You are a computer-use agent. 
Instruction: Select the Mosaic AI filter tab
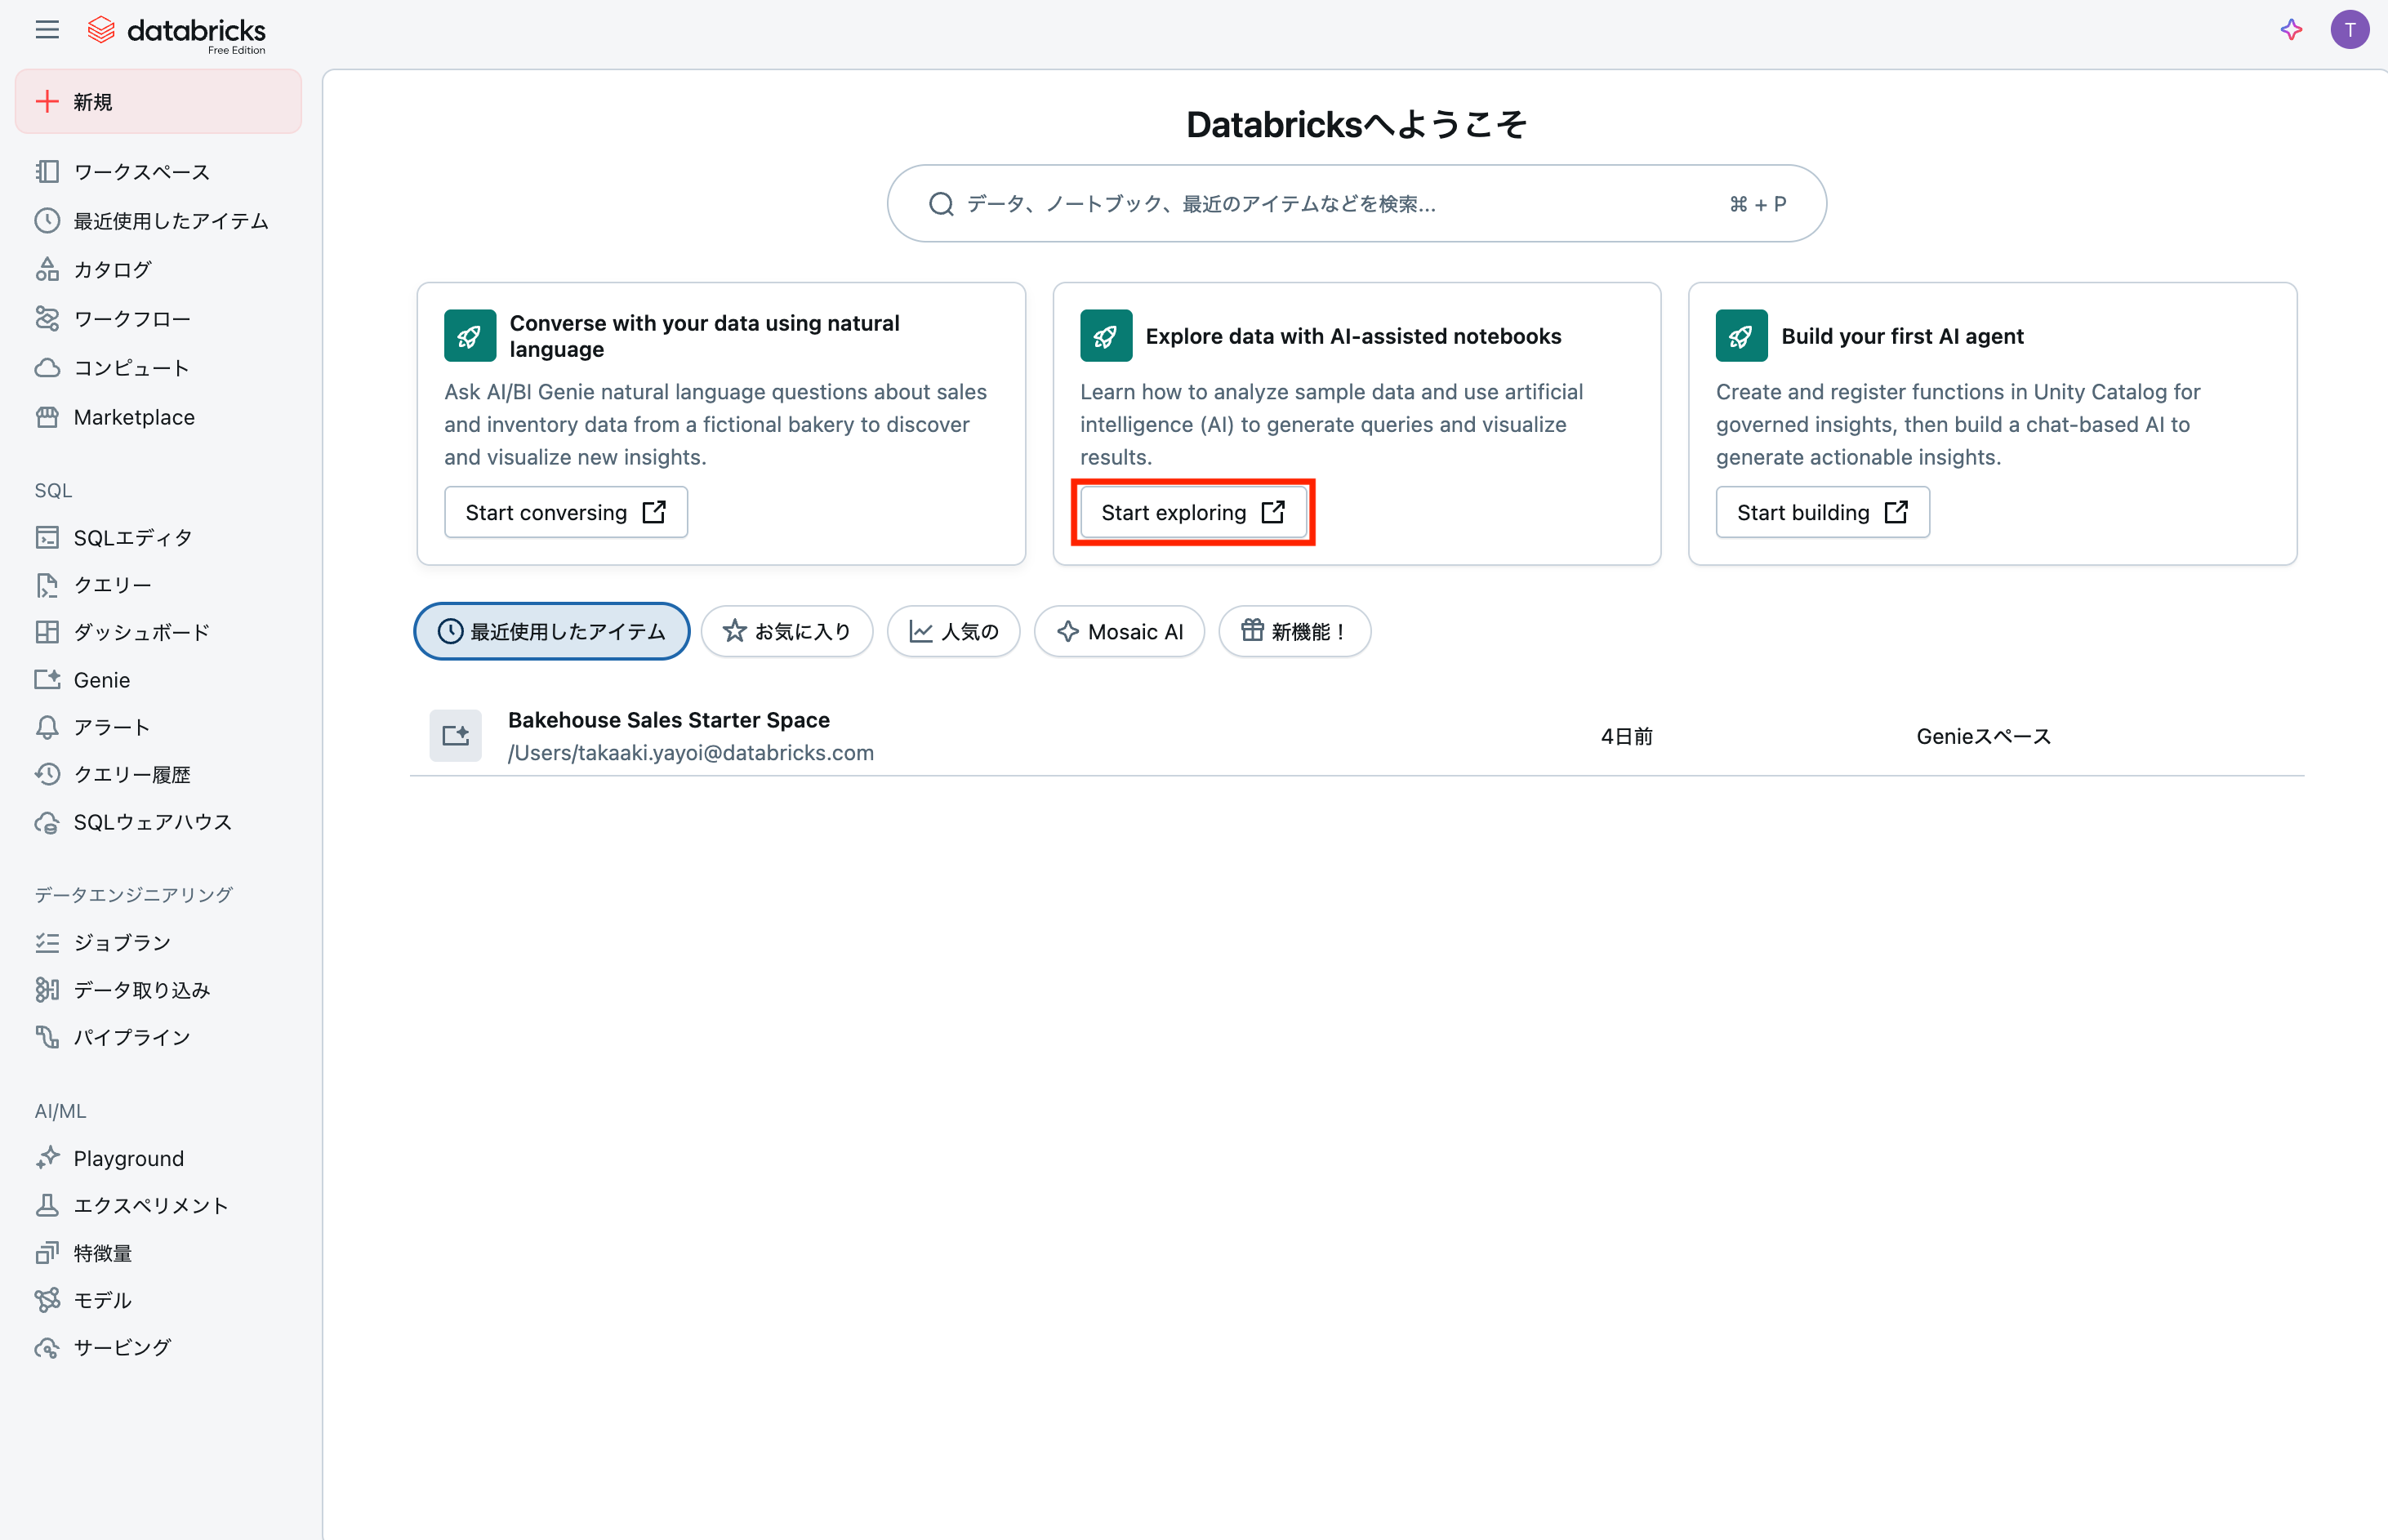tap(1119, 631)
